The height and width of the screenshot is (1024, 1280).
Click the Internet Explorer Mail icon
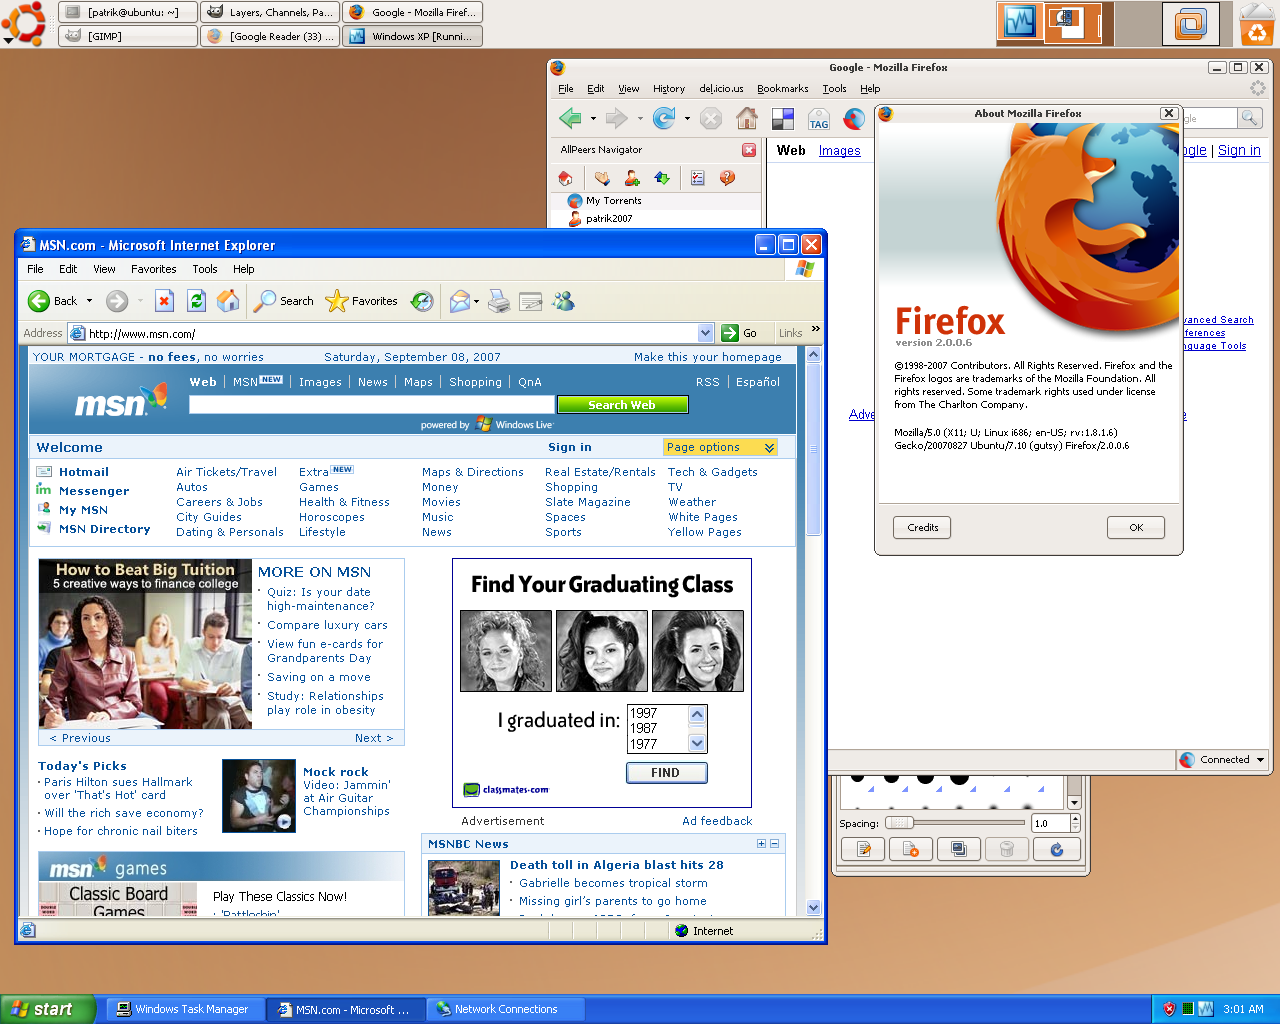[459, 301]
